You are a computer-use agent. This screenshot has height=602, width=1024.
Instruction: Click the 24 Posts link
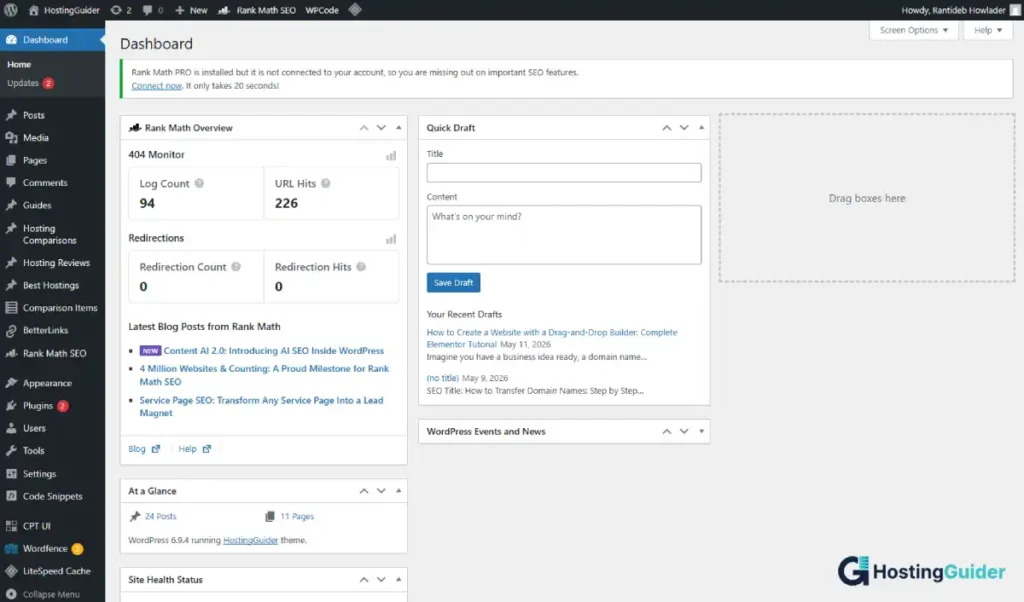pyautogui.click(x=161, y=516)
